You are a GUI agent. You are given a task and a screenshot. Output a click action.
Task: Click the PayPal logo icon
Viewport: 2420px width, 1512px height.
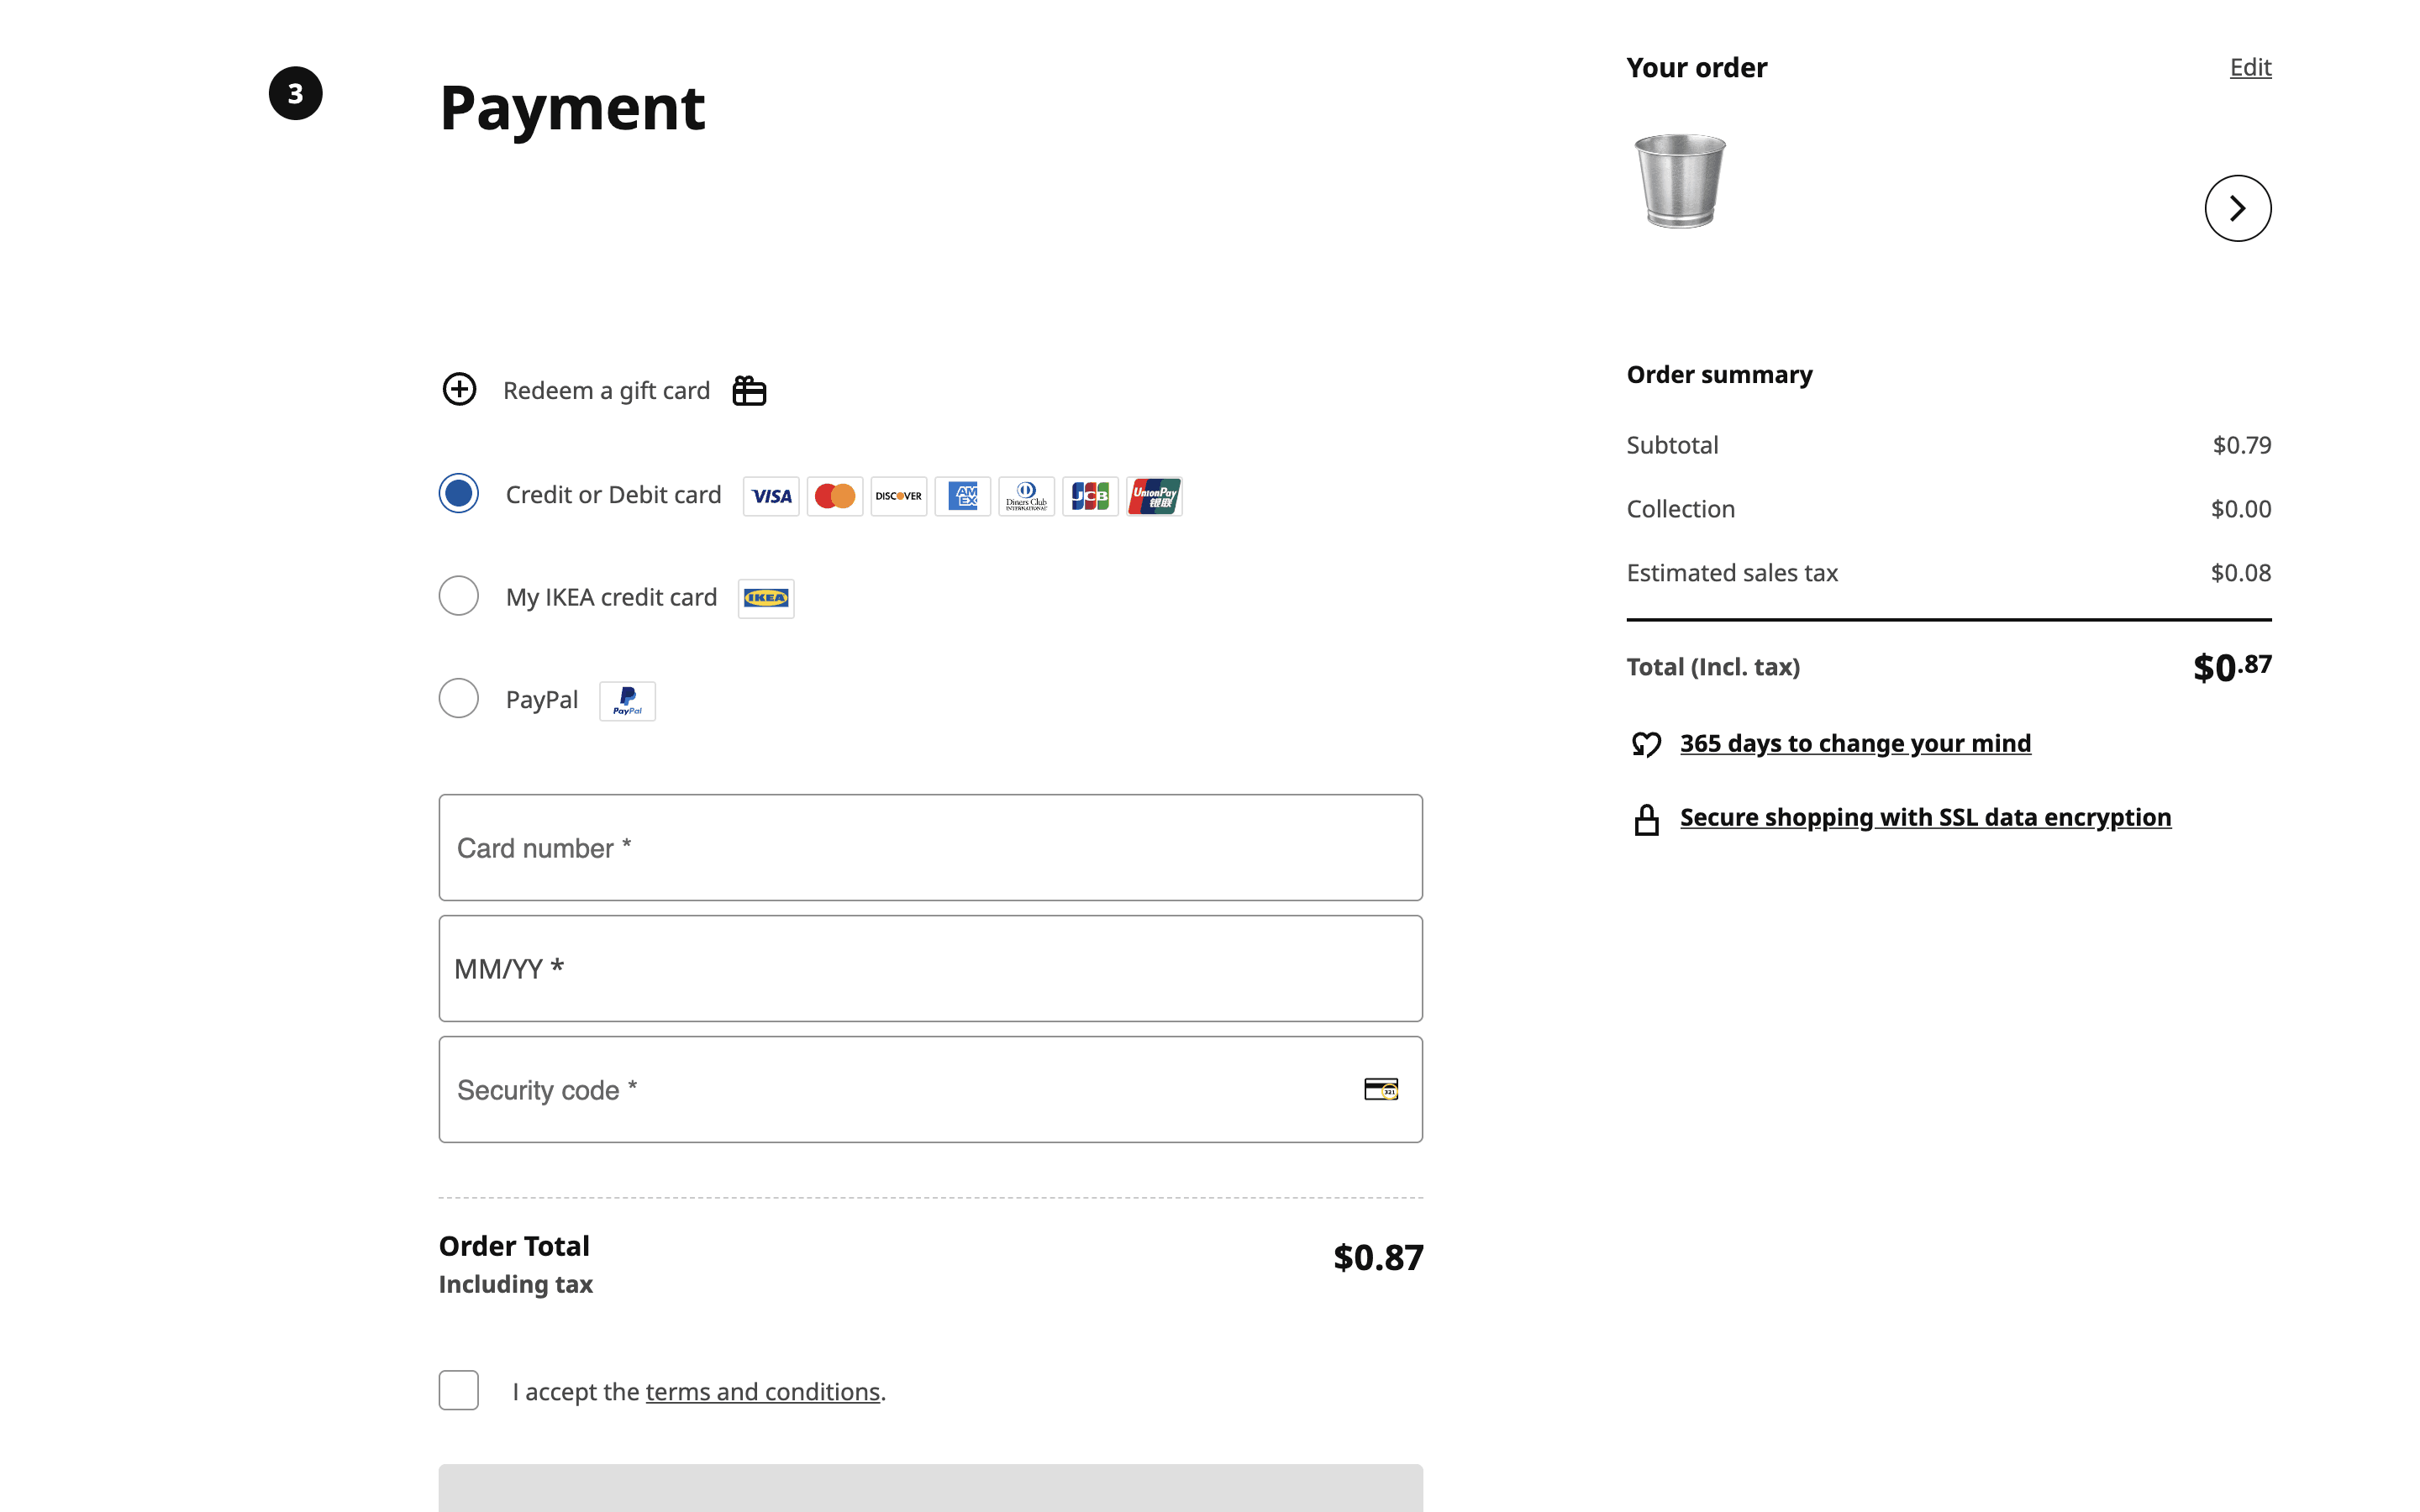pos(627,701)
